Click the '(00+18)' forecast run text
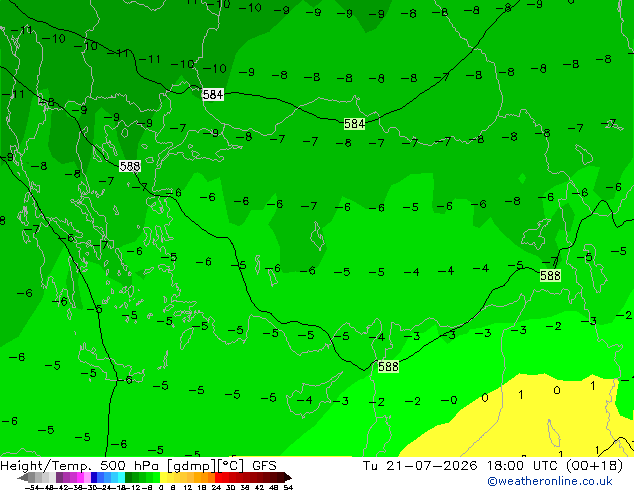 [x=594, y=466]
